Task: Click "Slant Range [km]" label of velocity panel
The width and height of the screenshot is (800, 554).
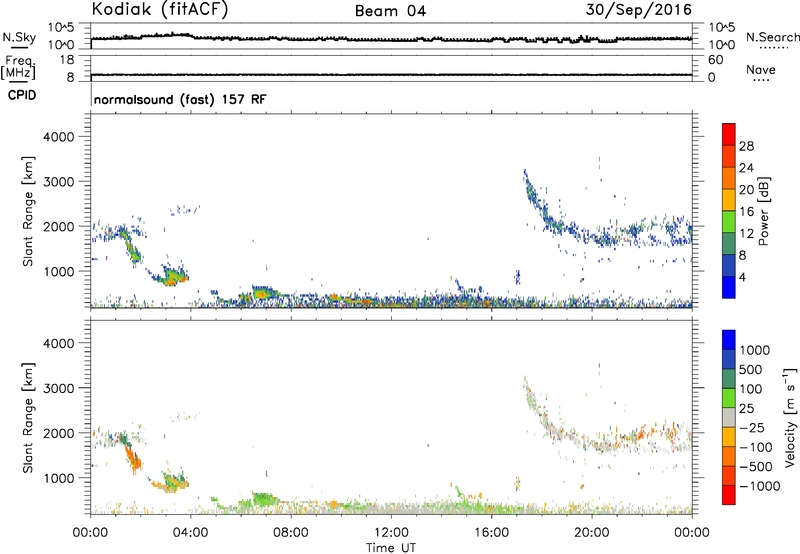Action: coord(28,418)
